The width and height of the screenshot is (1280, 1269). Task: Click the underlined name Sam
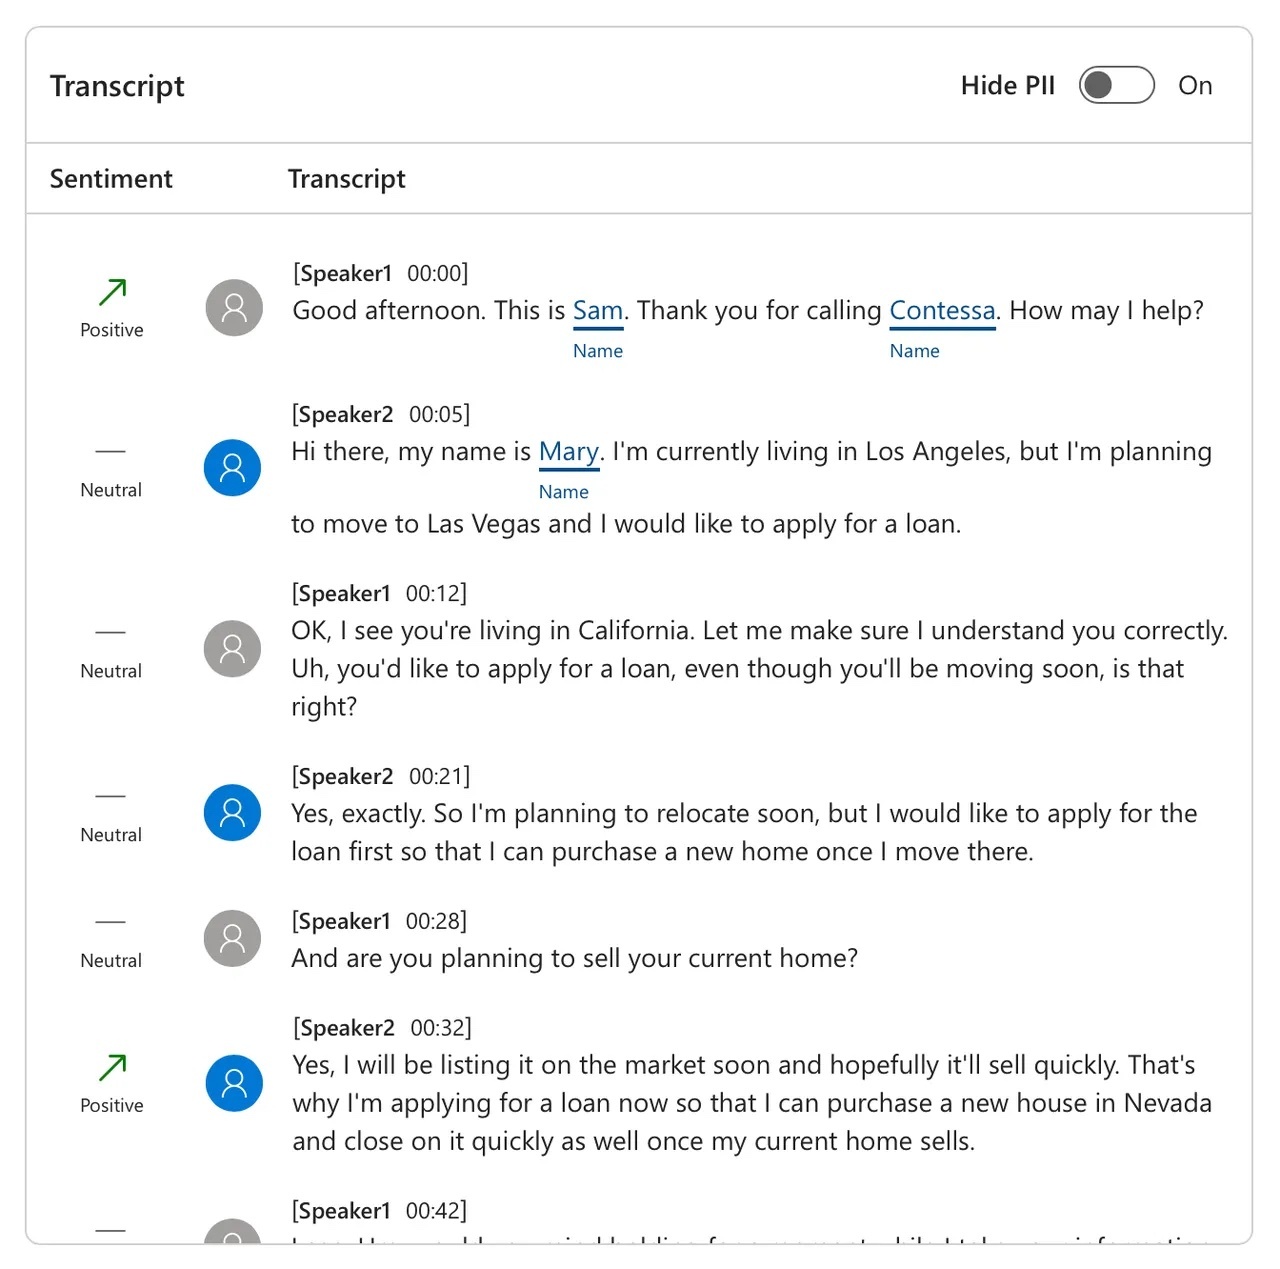tap(597, 311)
